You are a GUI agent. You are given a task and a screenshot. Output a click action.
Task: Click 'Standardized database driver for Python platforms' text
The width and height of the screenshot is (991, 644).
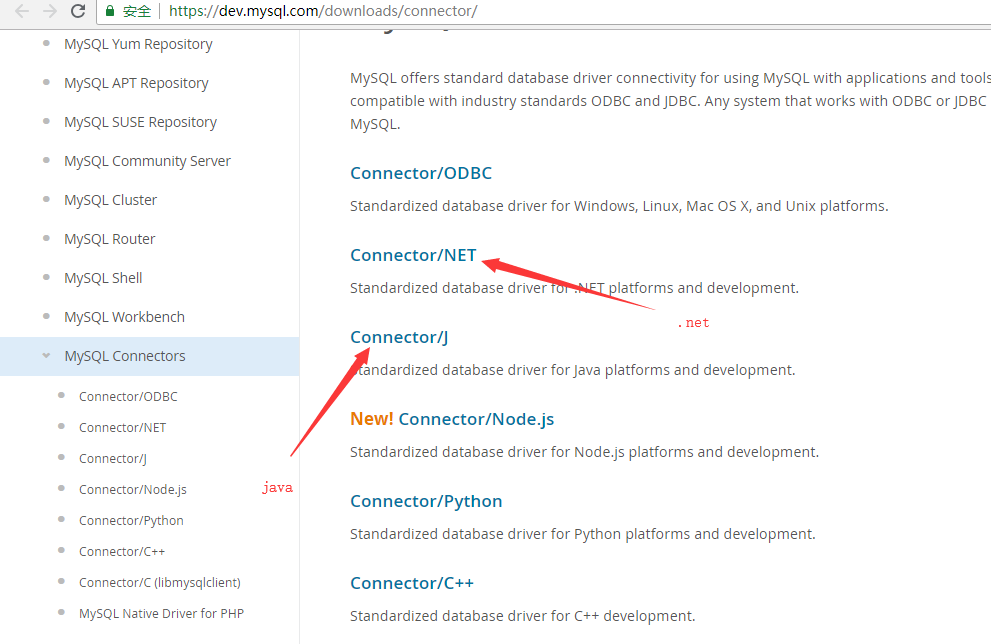click(x=583, y=534)
